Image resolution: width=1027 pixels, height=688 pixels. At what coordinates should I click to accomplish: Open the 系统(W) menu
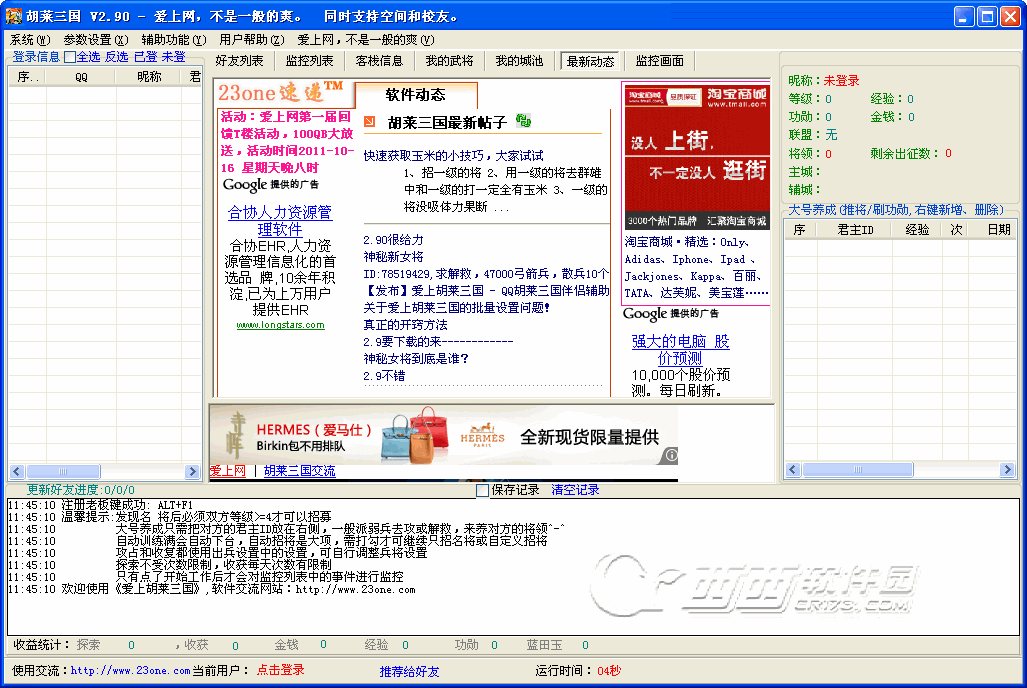30,40
